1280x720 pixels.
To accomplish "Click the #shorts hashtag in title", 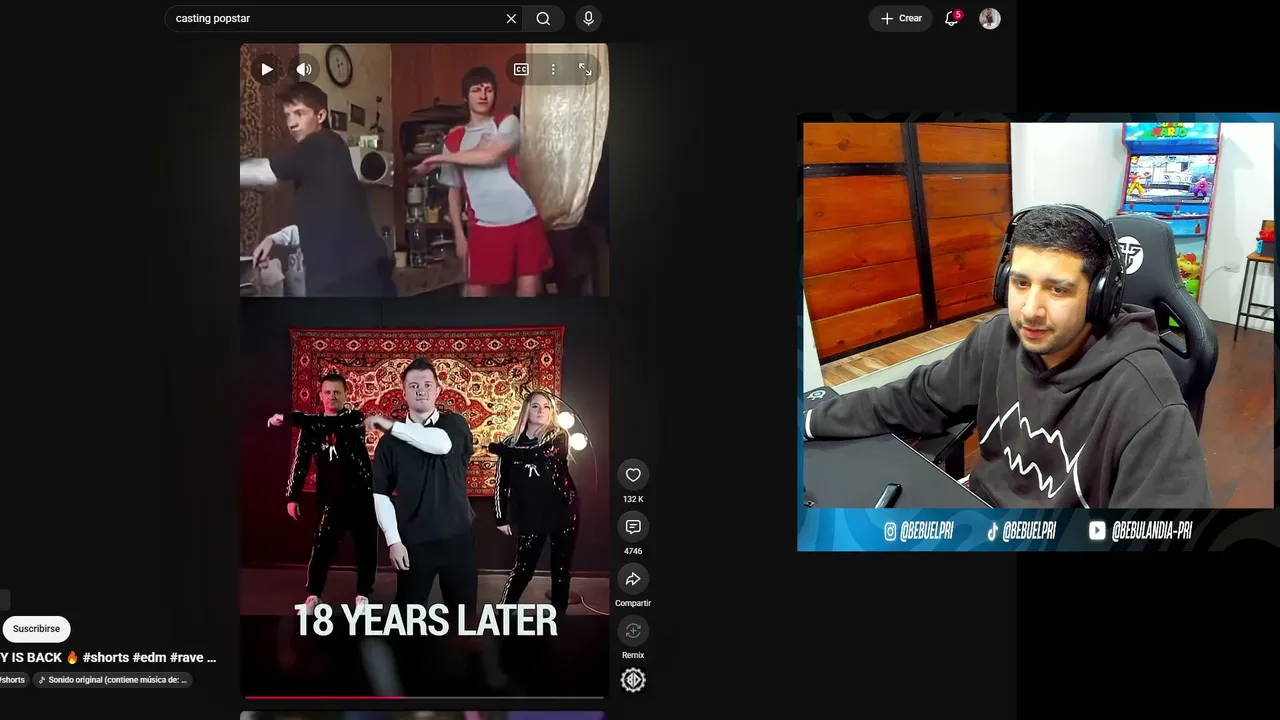I will (106, 657).
